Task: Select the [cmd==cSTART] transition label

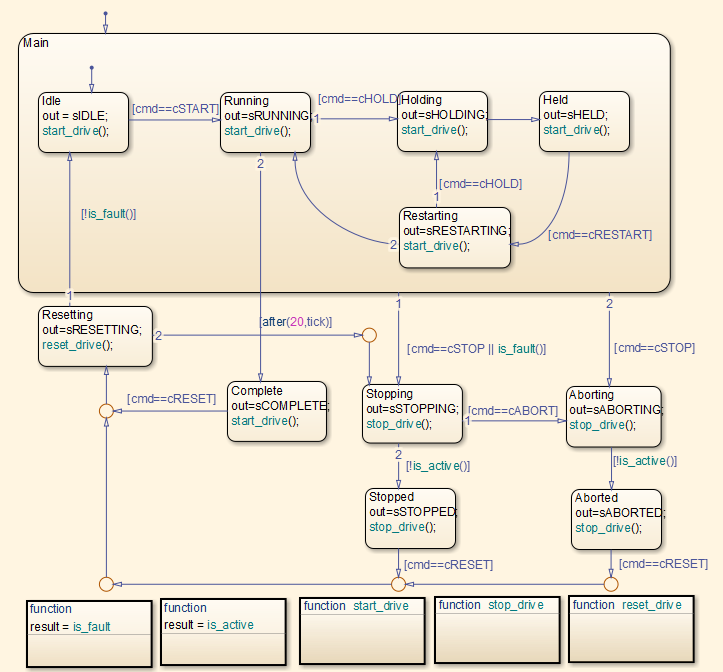Action: [x=175, y=108]
